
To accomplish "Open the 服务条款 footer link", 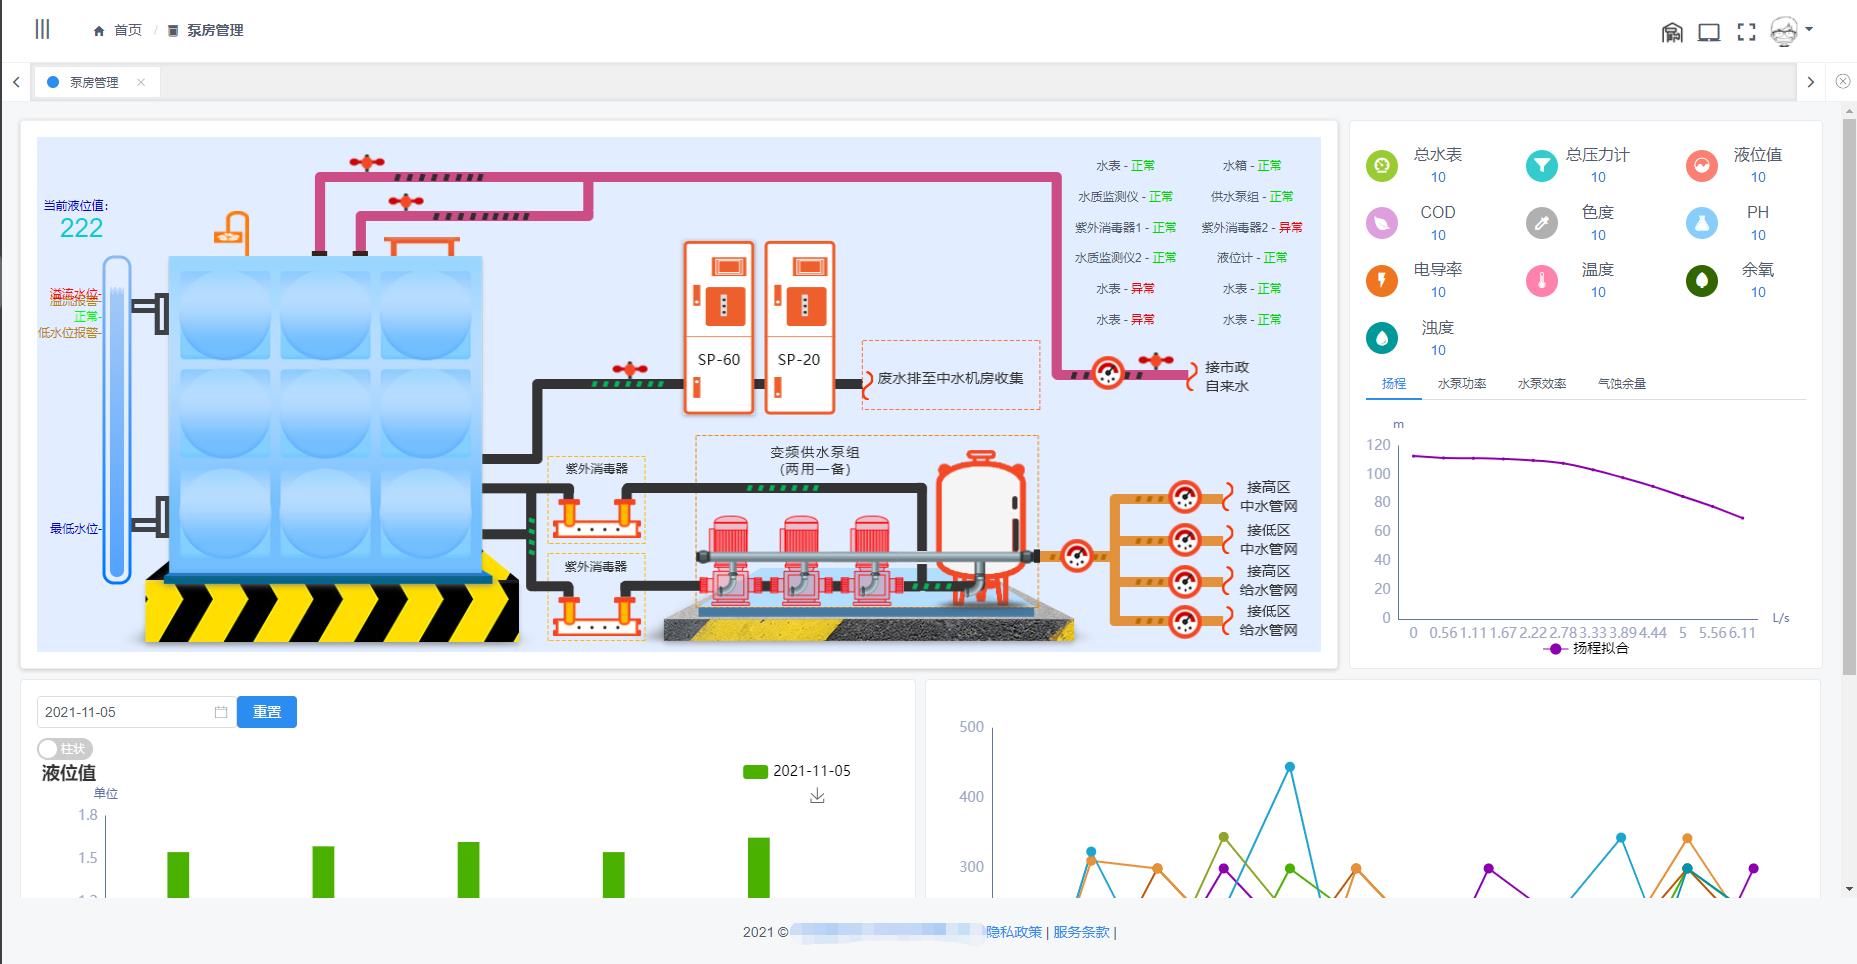I will click(x=1081, y=932).
